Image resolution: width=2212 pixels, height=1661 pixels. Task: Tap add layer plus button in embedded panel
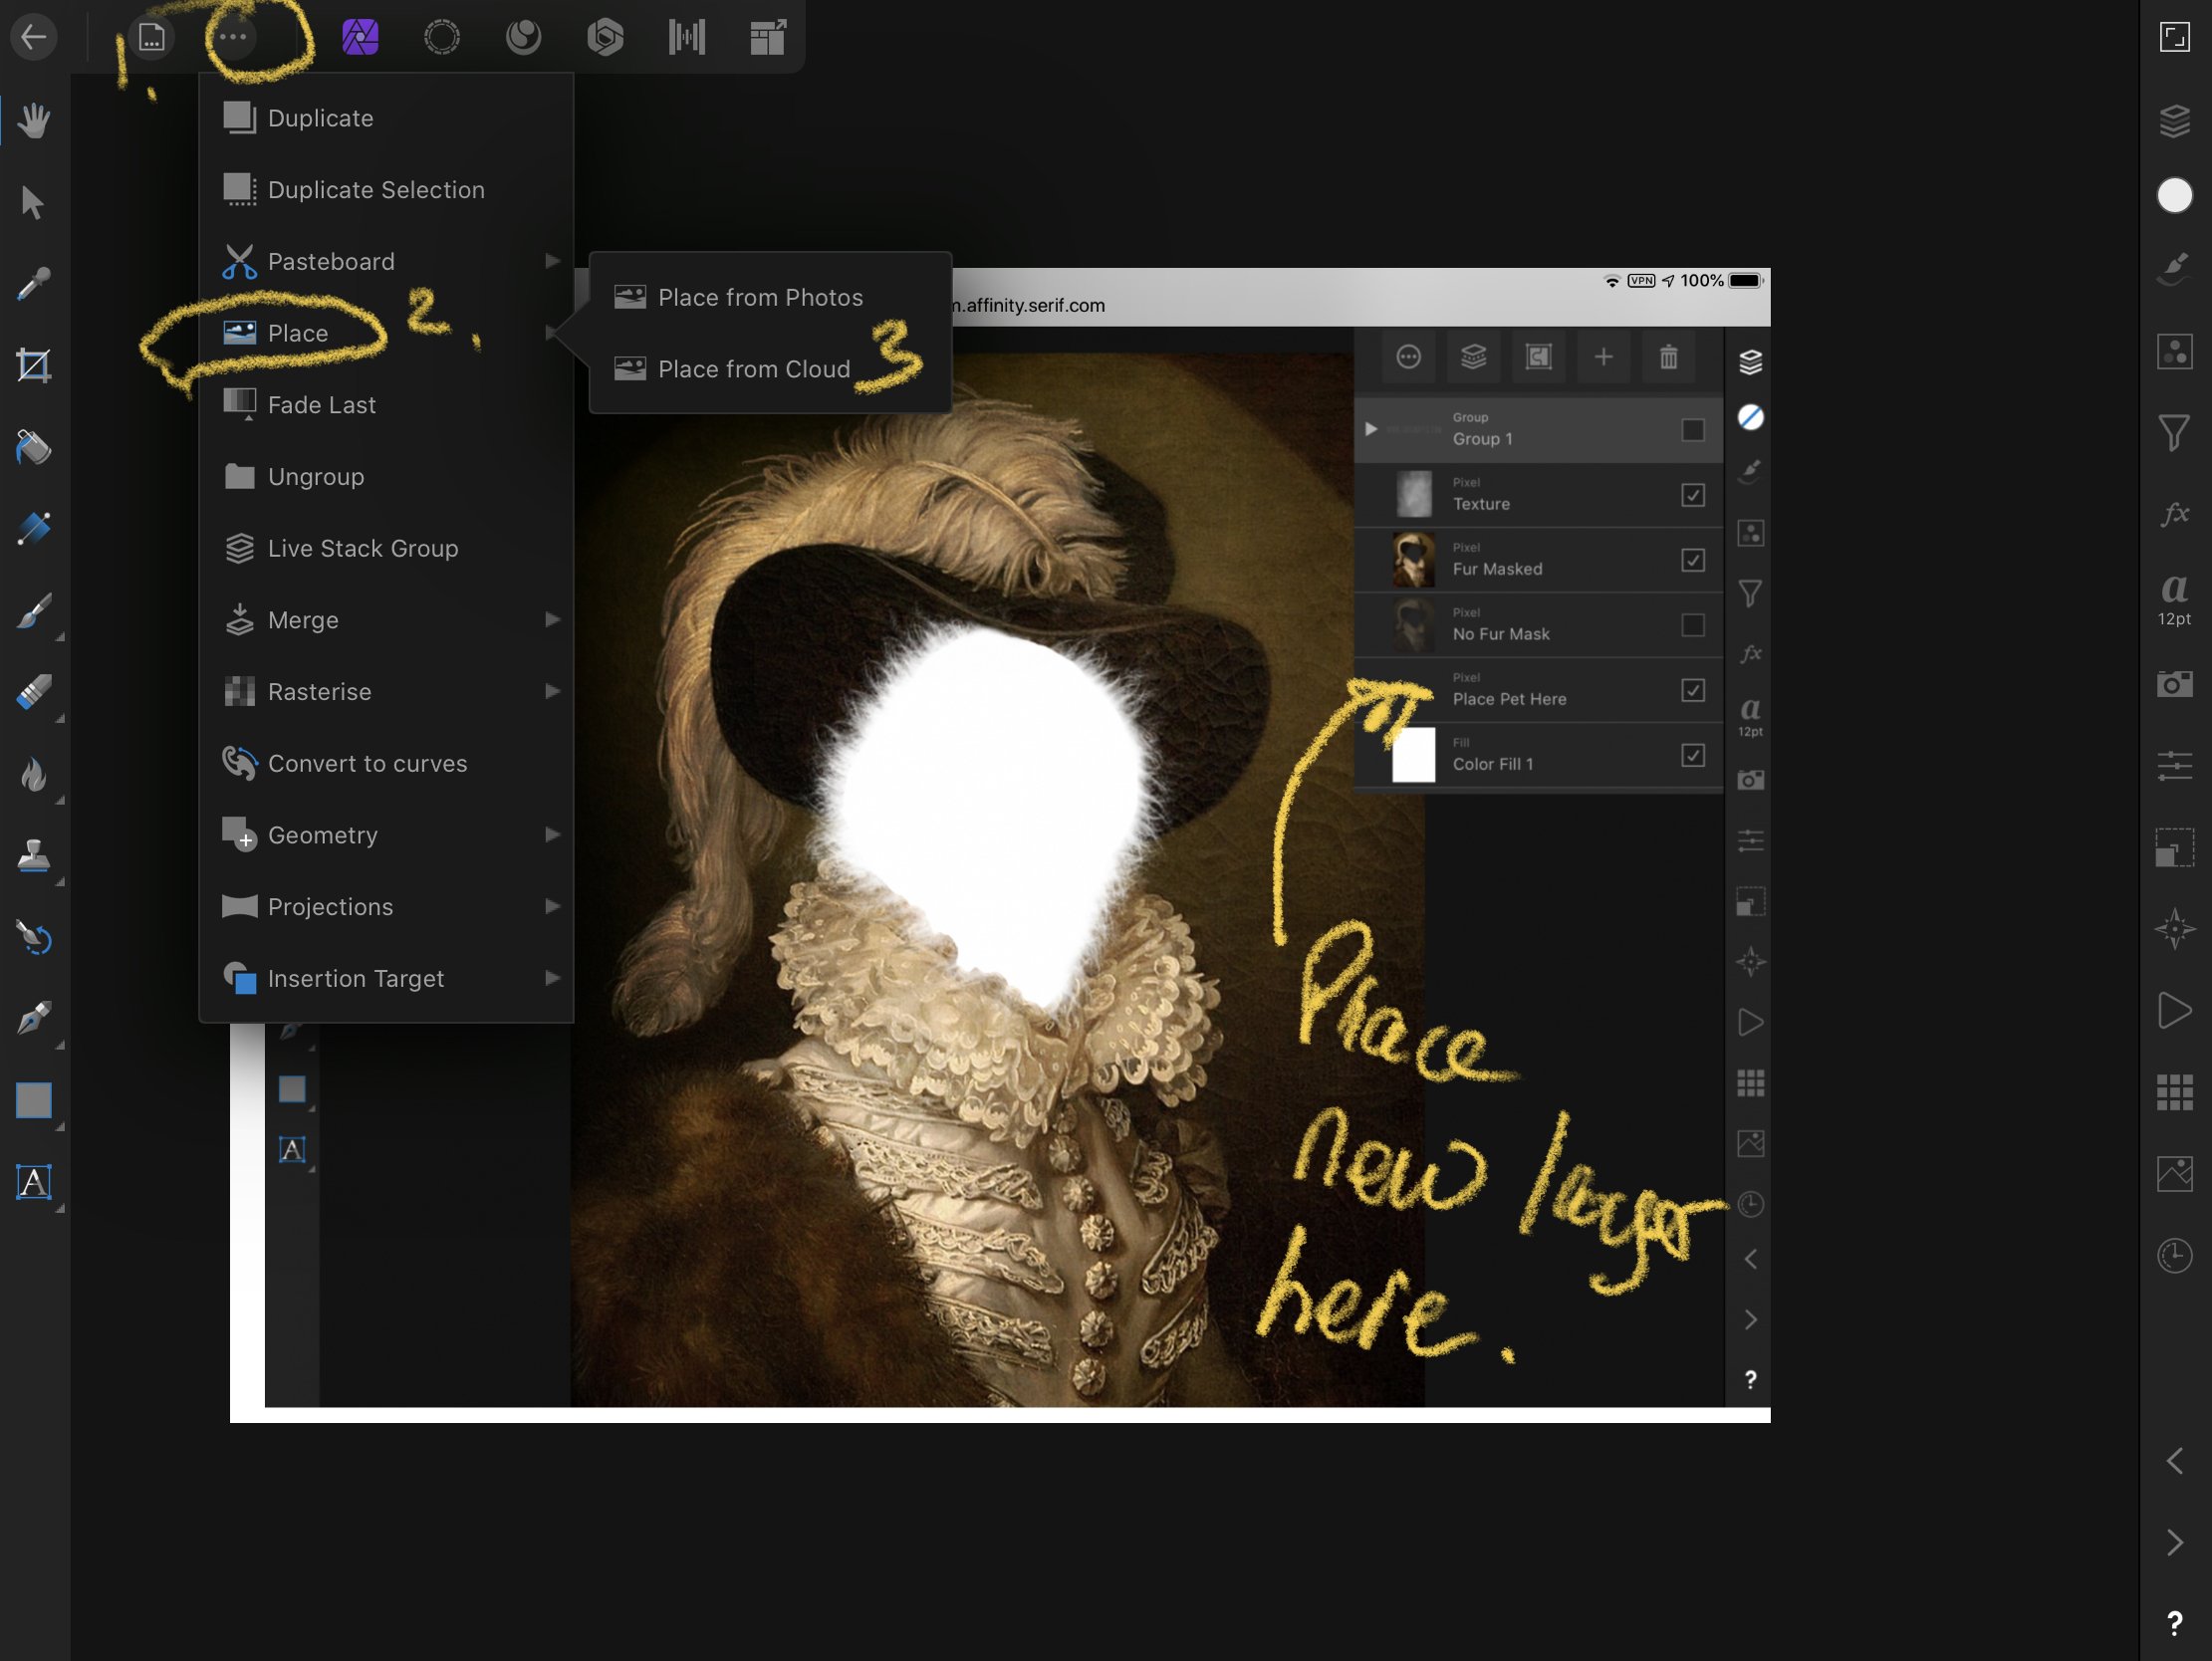1603,357
